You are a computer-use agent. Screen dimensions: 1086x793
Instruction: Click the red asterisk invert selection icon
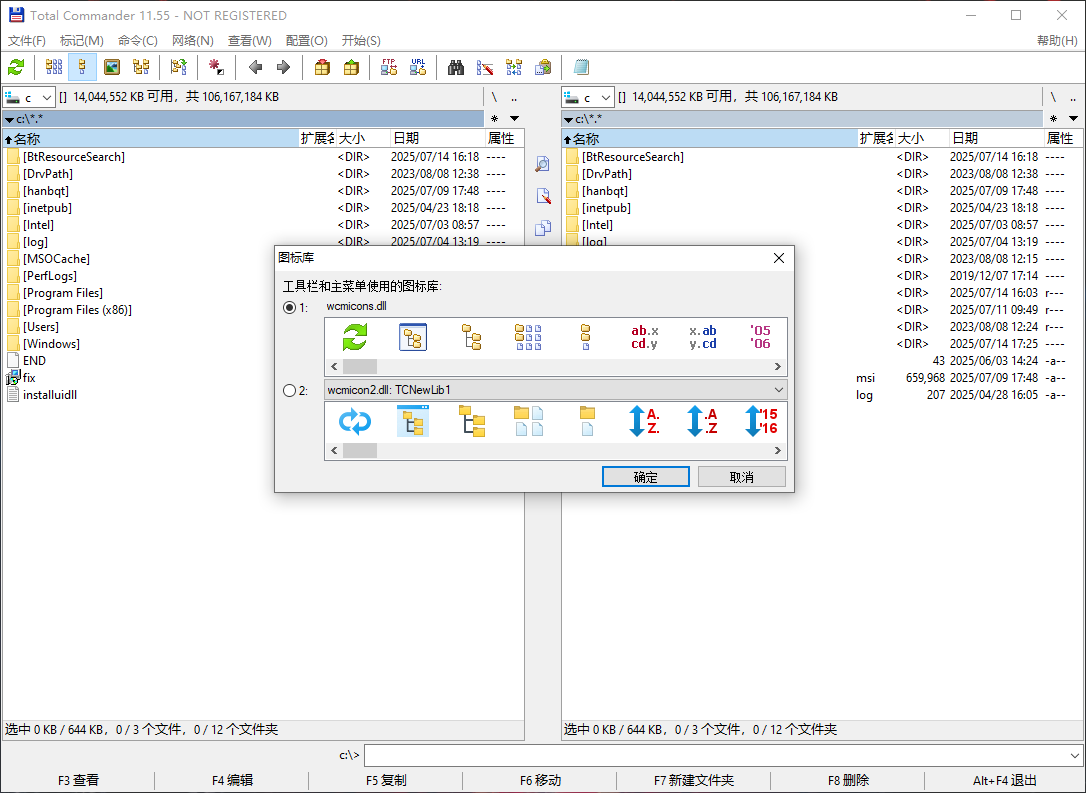coord(216,67)
